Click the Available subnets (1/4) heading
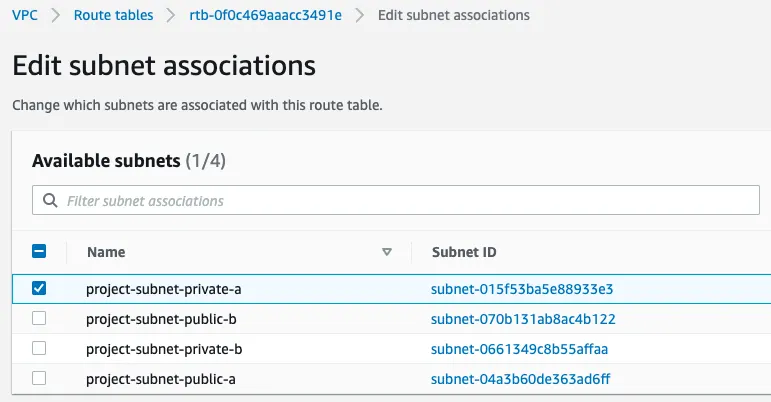Screen dimensions: 771x402 tap(129, 161)
